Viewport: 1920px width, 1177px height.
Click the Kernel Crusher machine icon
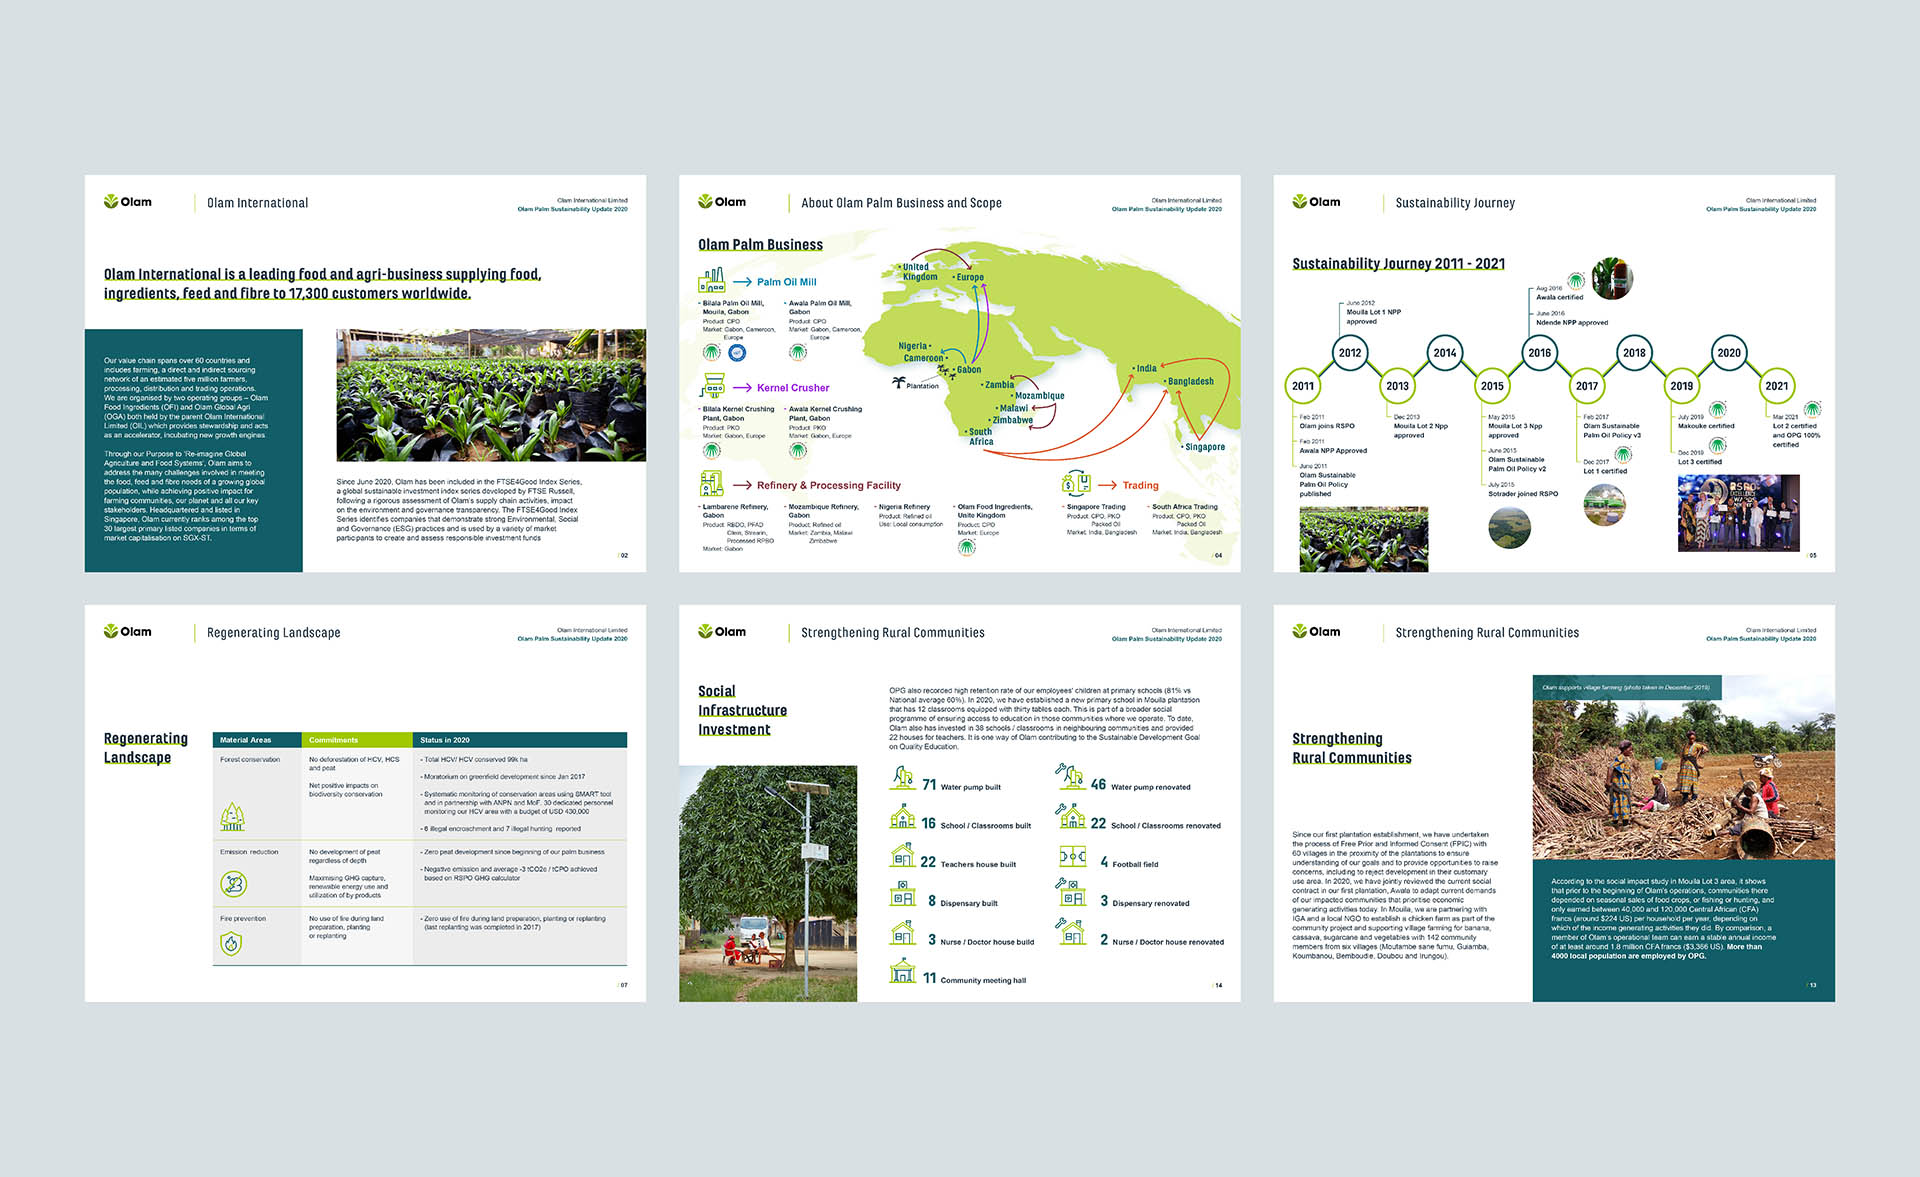(x=712, y=386)
